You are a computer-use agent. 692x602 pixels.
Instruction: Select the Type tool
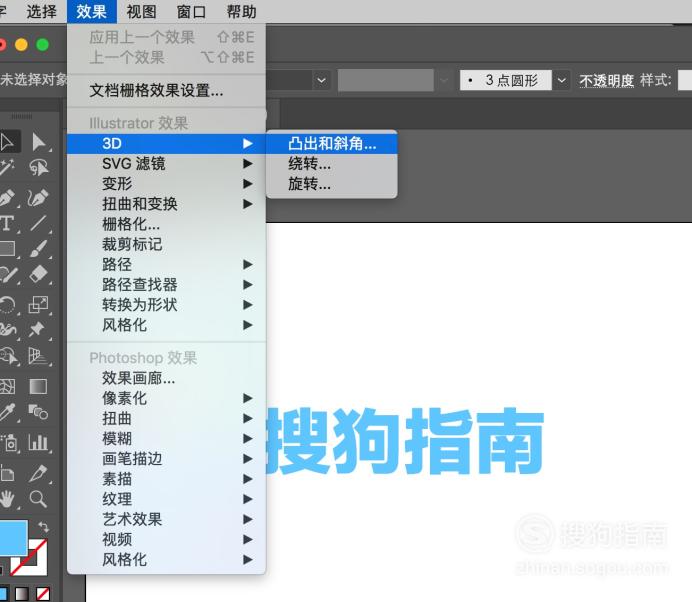(x=6, y=223)
